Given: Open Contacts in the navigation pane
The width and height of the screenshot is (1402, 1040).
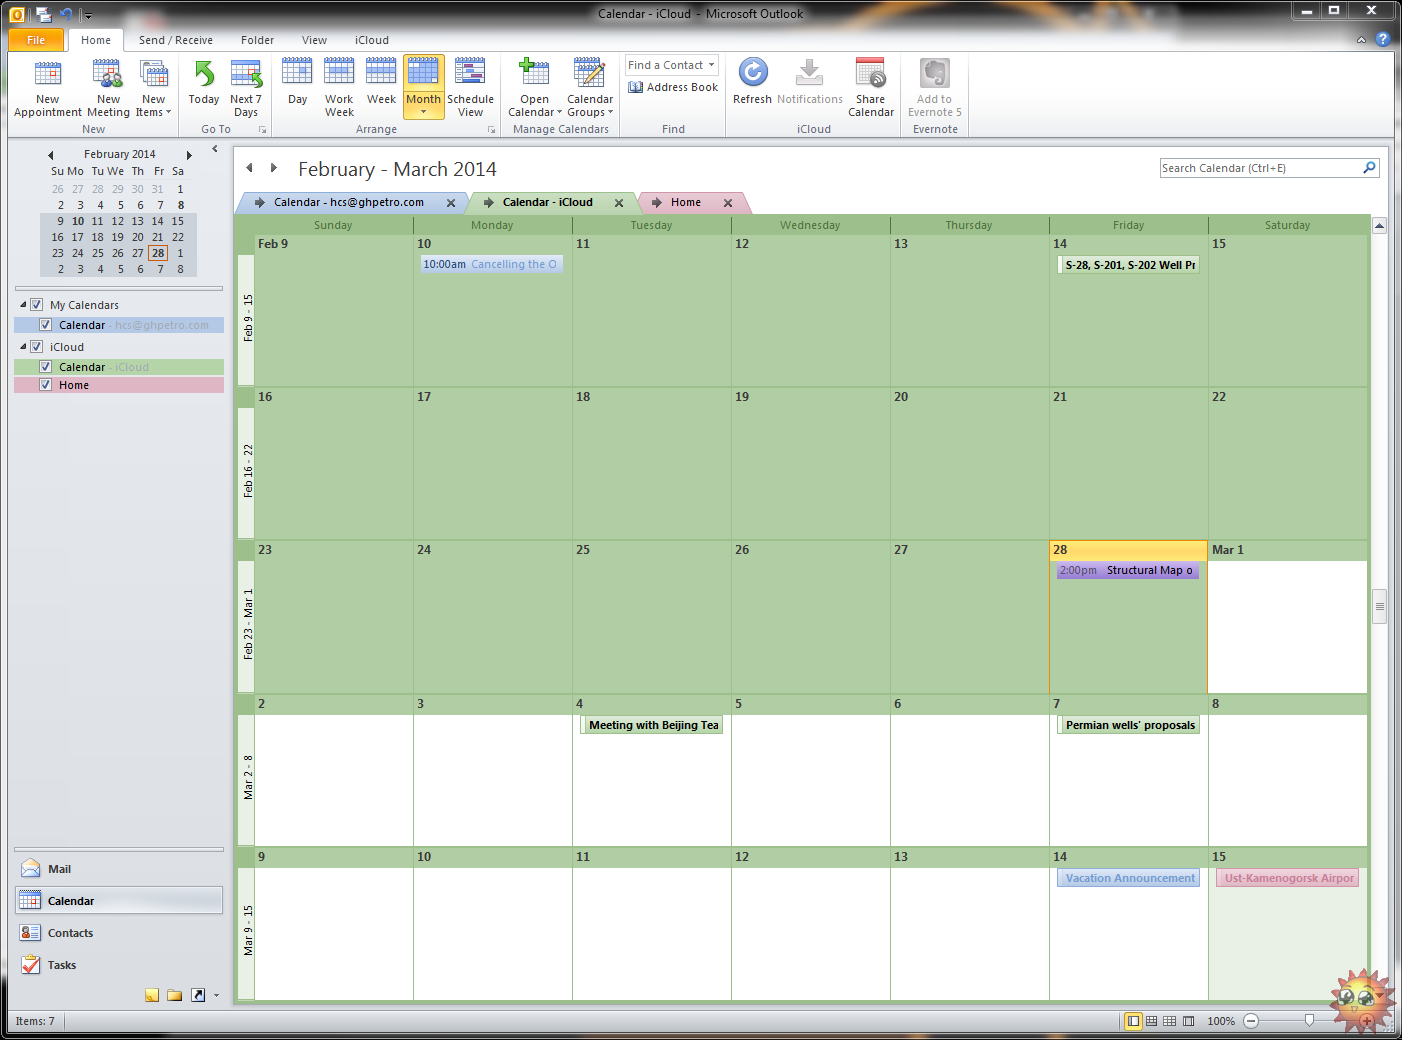Looking at the screenshot, I should point(119,933).
